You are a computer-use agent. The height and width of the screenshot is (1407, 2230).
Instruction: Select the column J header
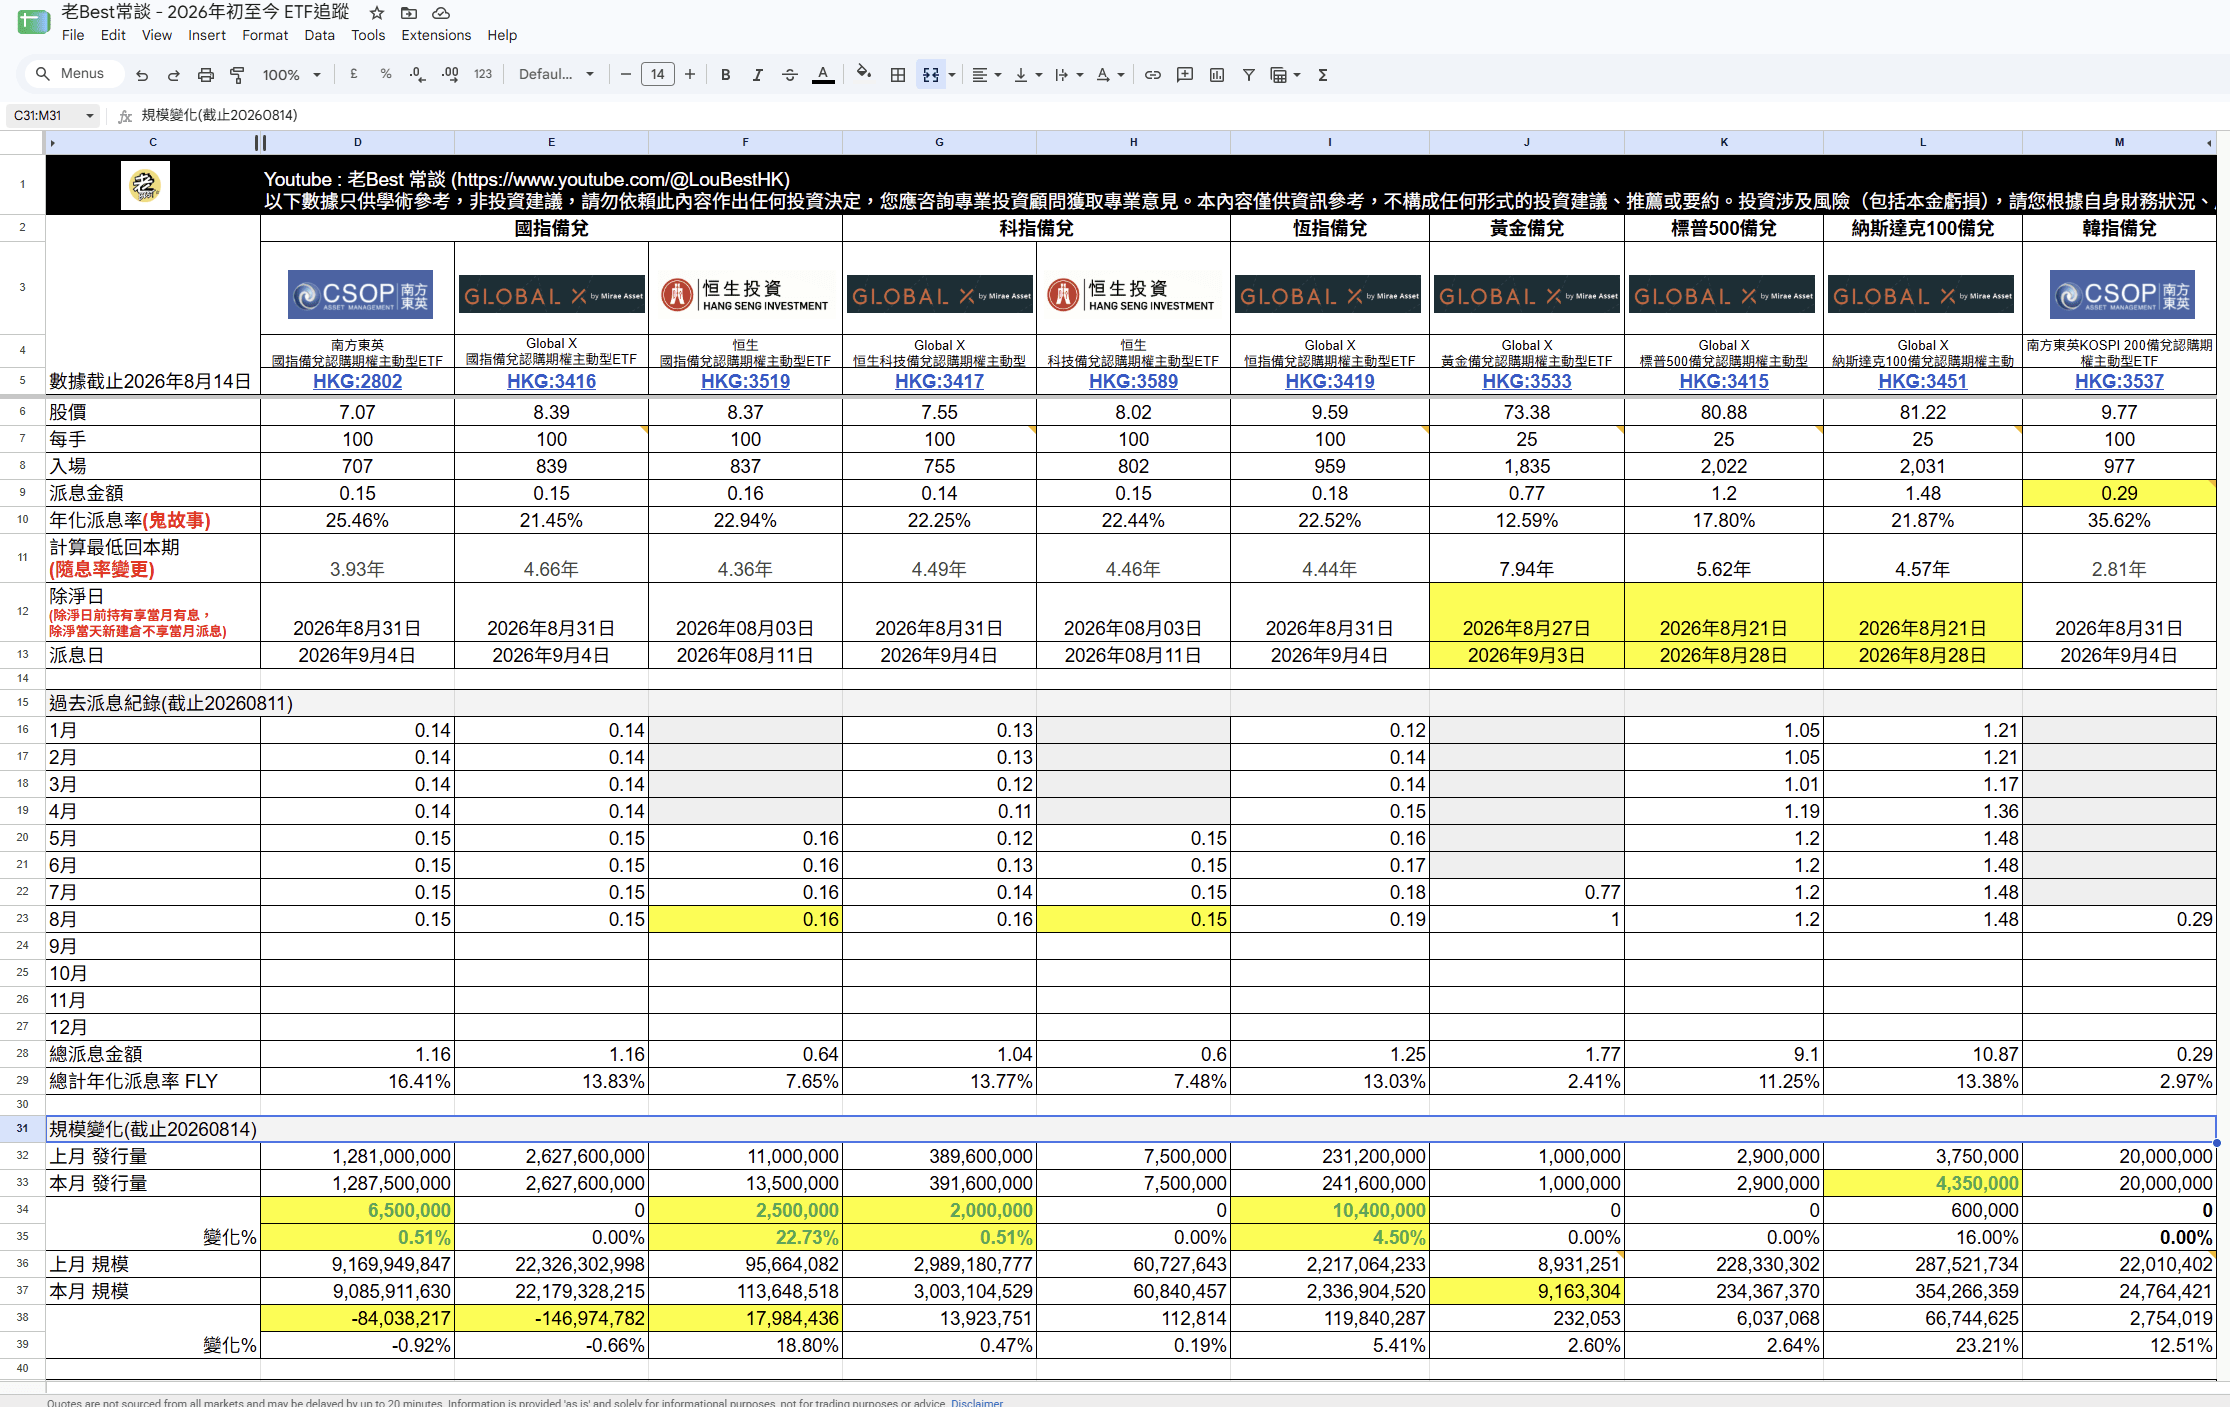pos(1526,142)
